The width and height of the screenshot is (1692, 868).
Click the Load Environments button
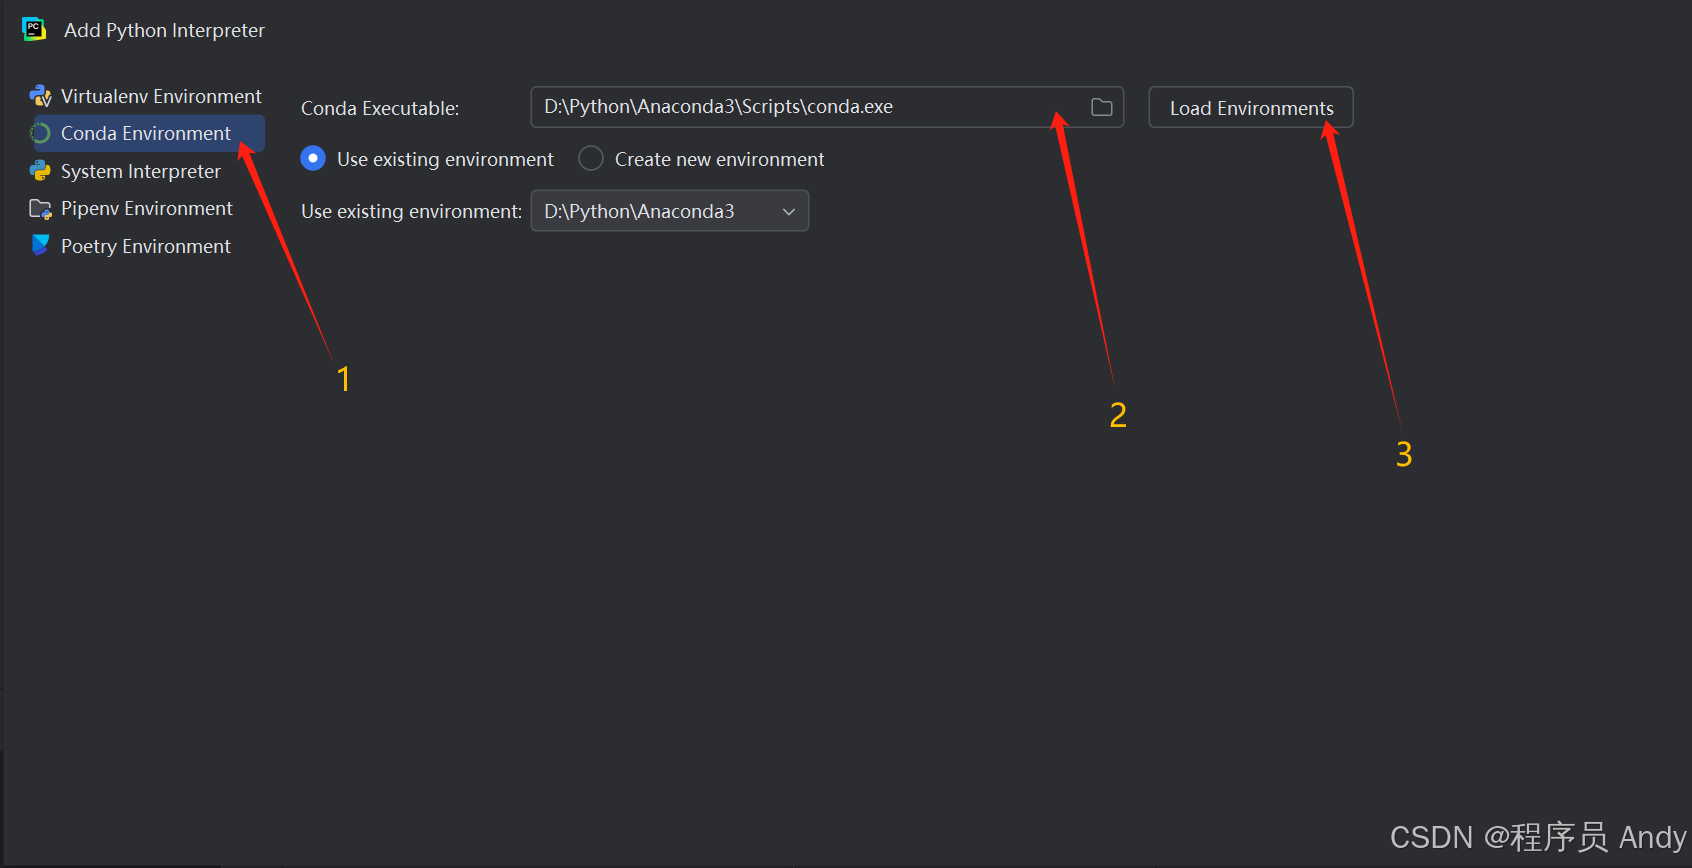1251,107
